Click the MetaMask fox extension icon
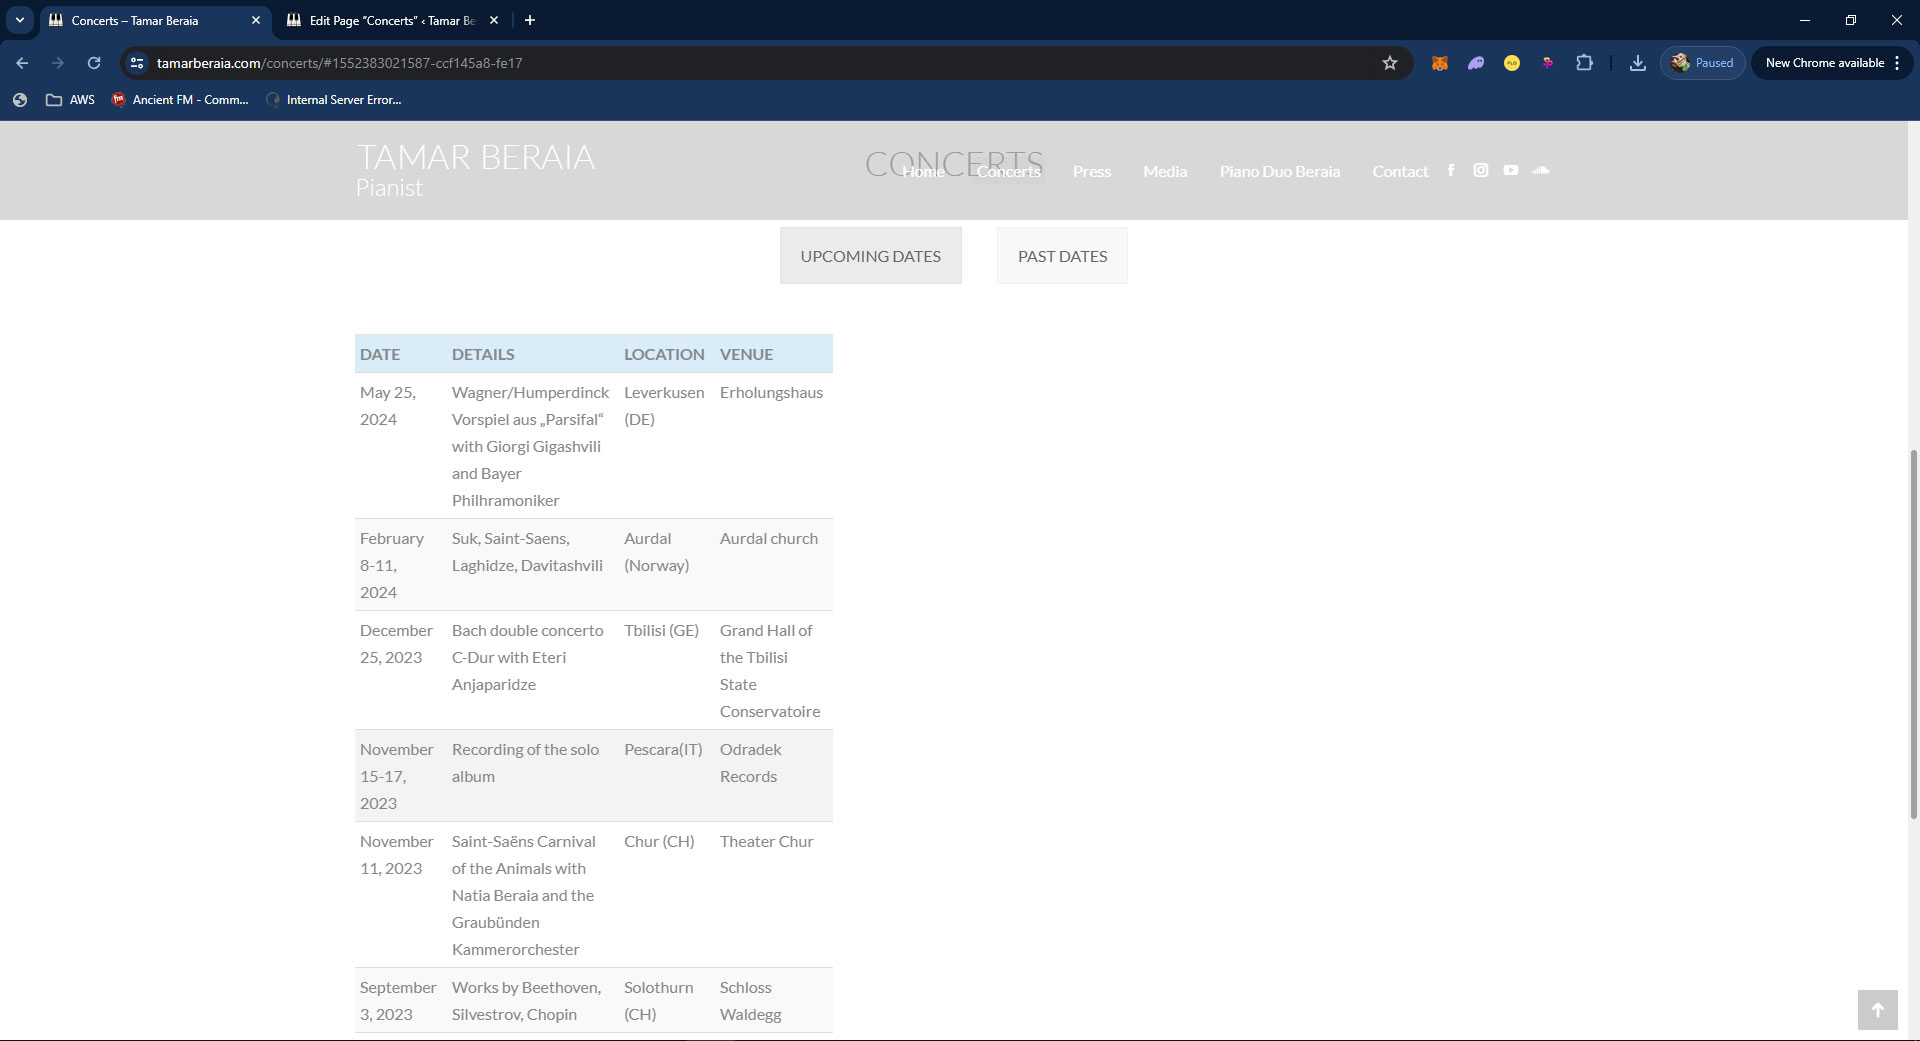 [x=1440, y=63]
